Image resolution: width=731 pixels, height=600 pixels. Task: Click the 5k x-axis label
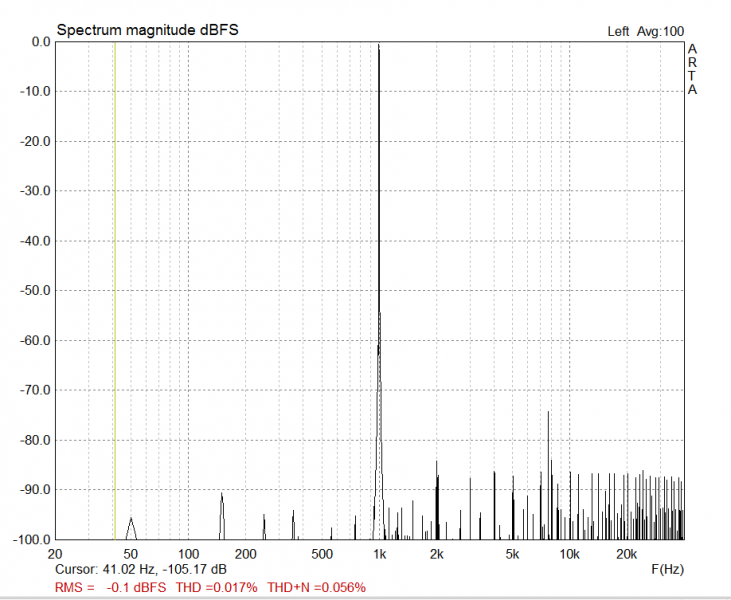pos(512,554)
